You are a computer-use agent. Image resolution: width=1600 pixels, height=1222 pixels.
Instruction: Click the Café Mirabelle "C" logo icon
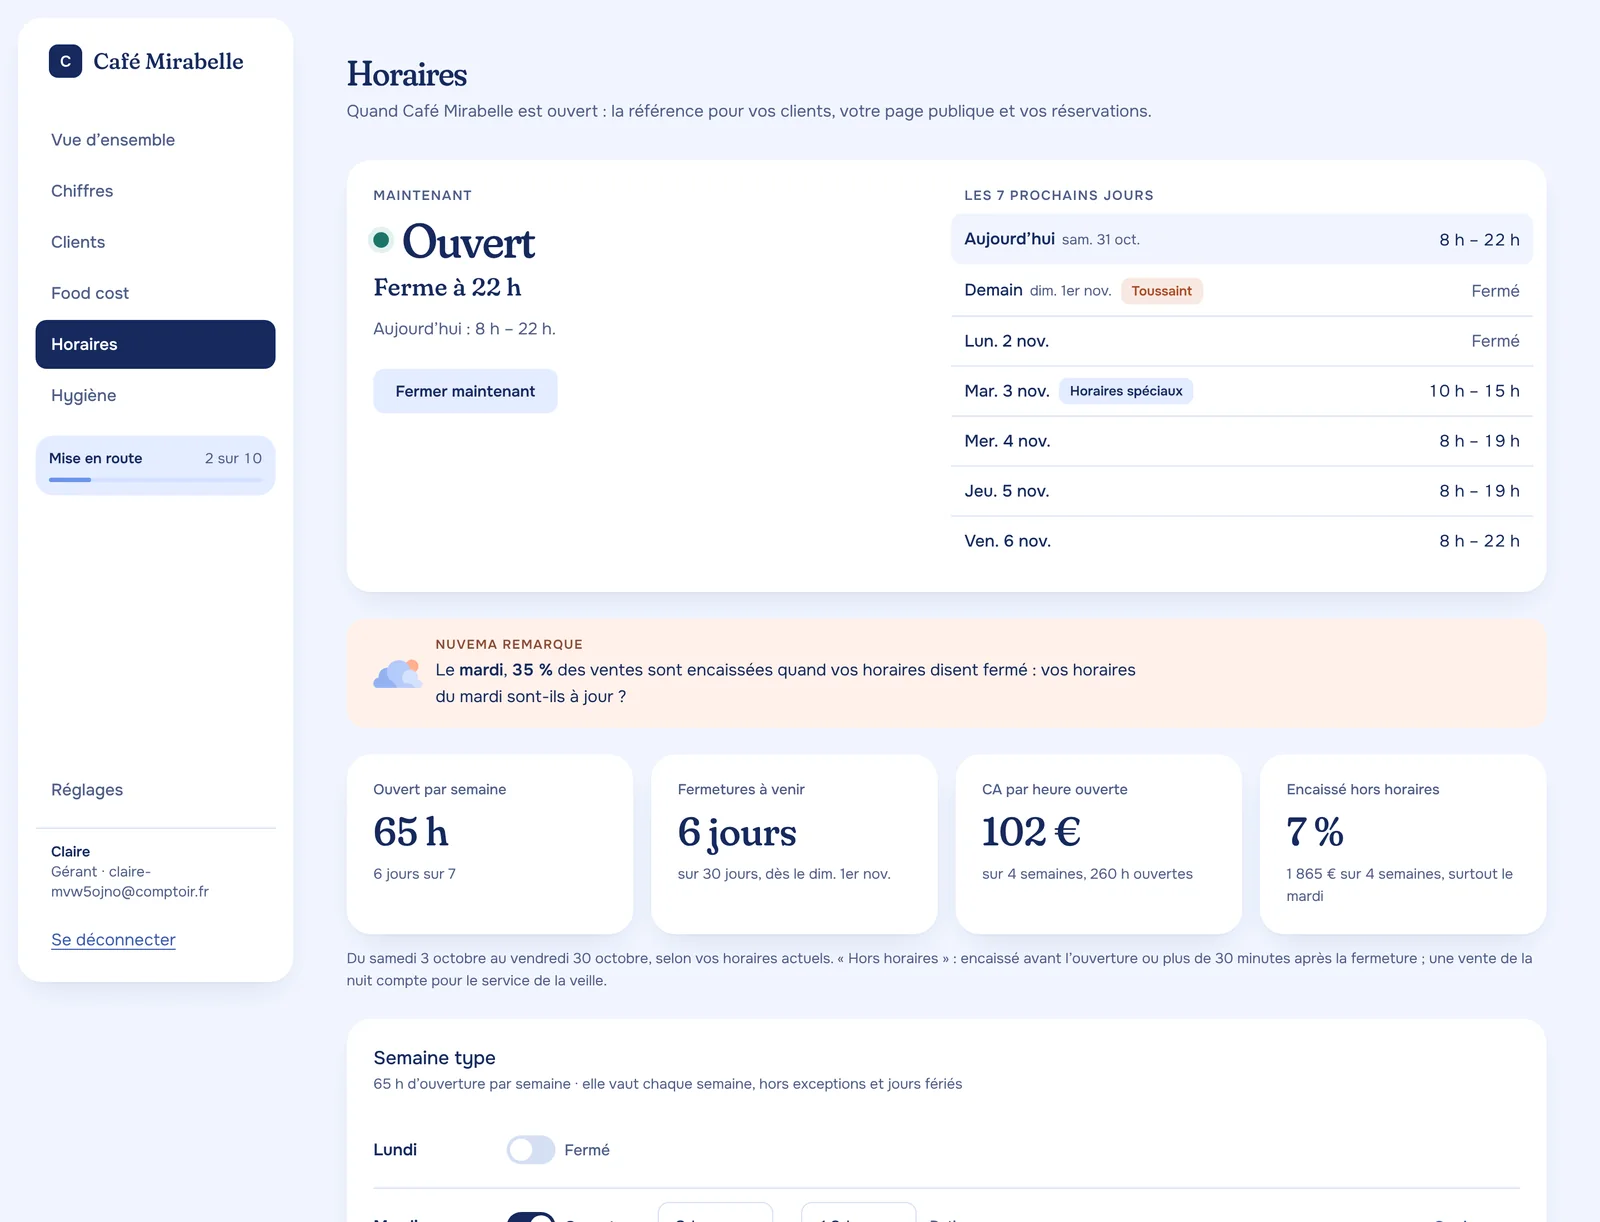65,61
